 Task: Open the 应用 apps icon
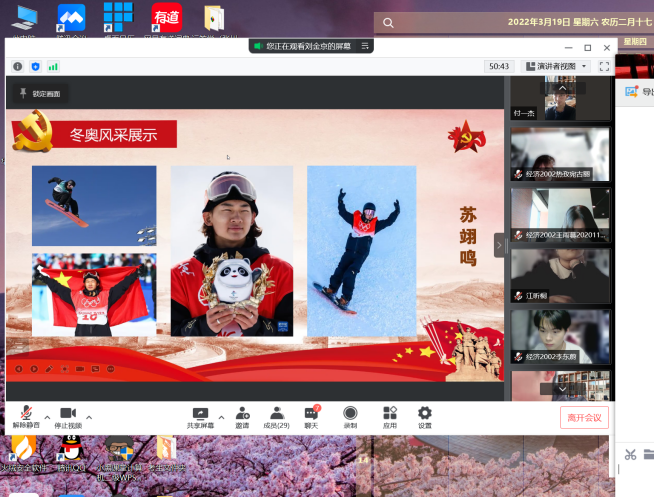(390, 413)
